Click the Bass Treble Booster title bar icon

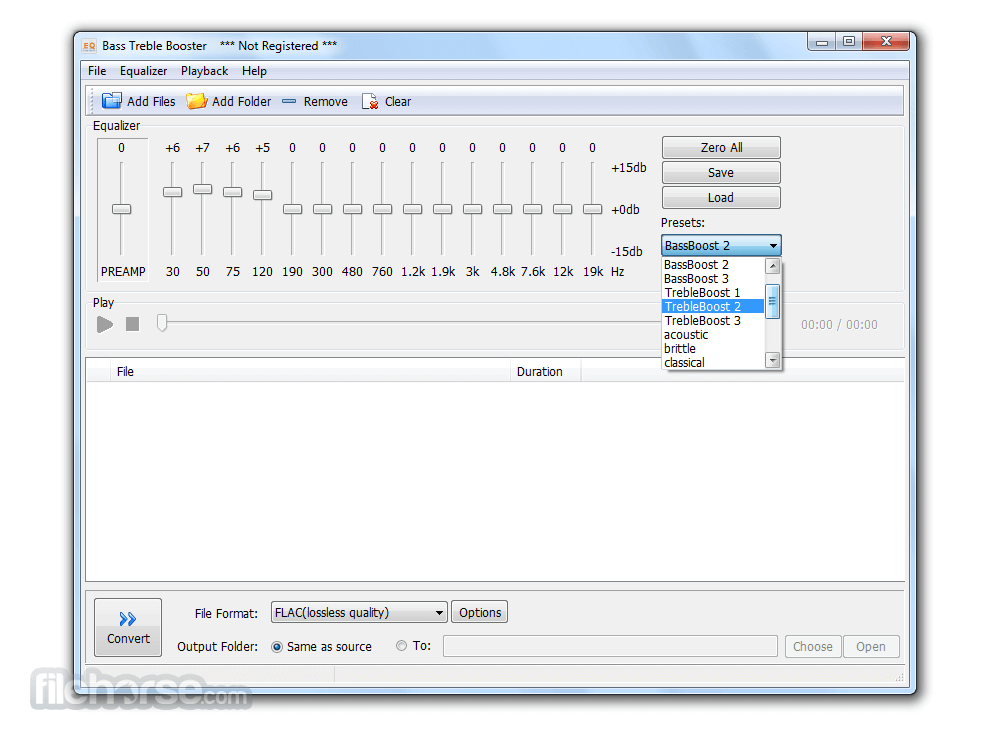(90, 46)
